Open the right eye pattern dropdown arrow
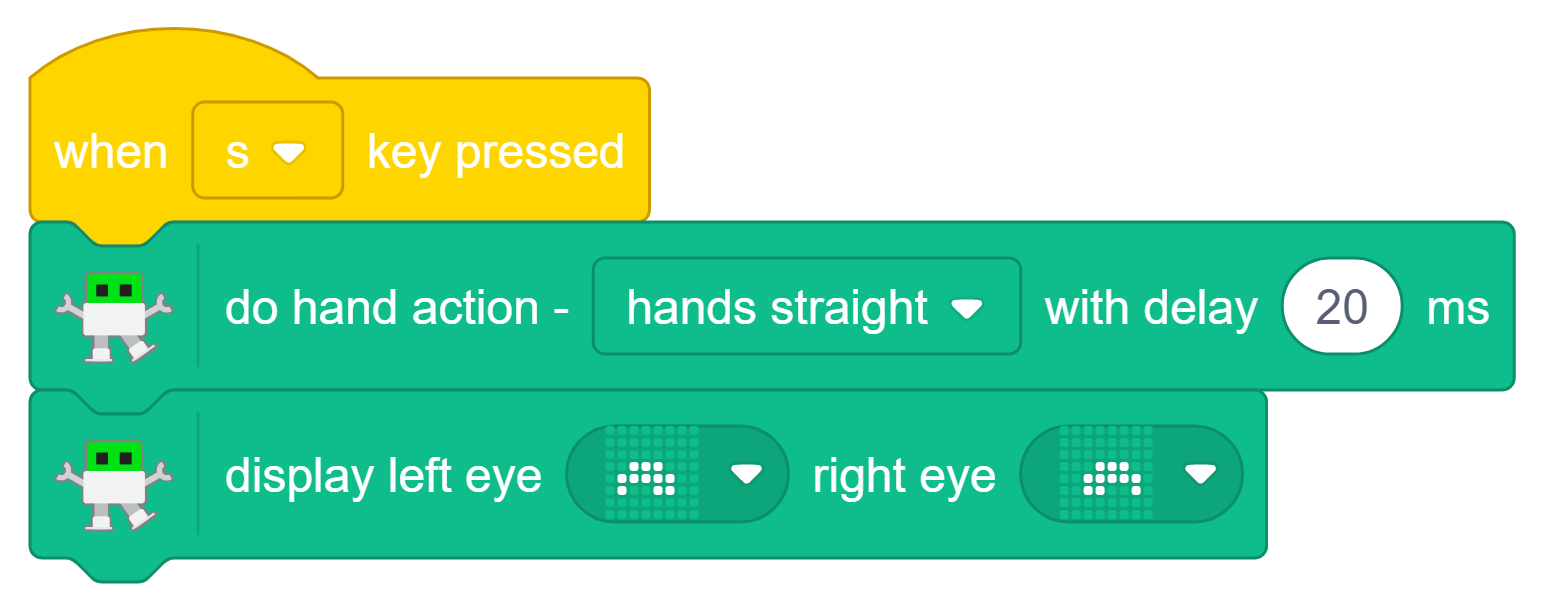The image size is (1544, 614). pos(1200,475)
